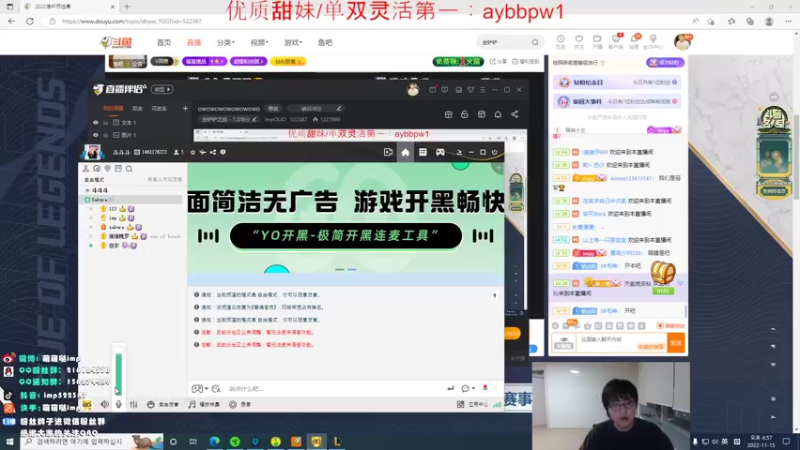Screen dimensions: 800x450
Task: Click the YY location pin icon
Action: (107, 168)
